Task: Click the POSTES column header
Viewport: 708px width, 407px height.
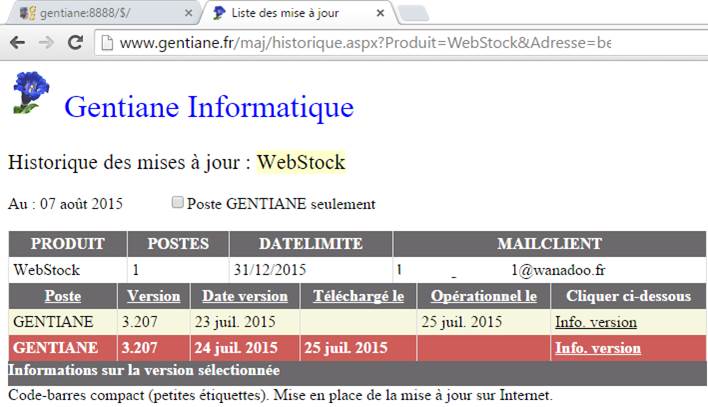Action: (178, 244)
